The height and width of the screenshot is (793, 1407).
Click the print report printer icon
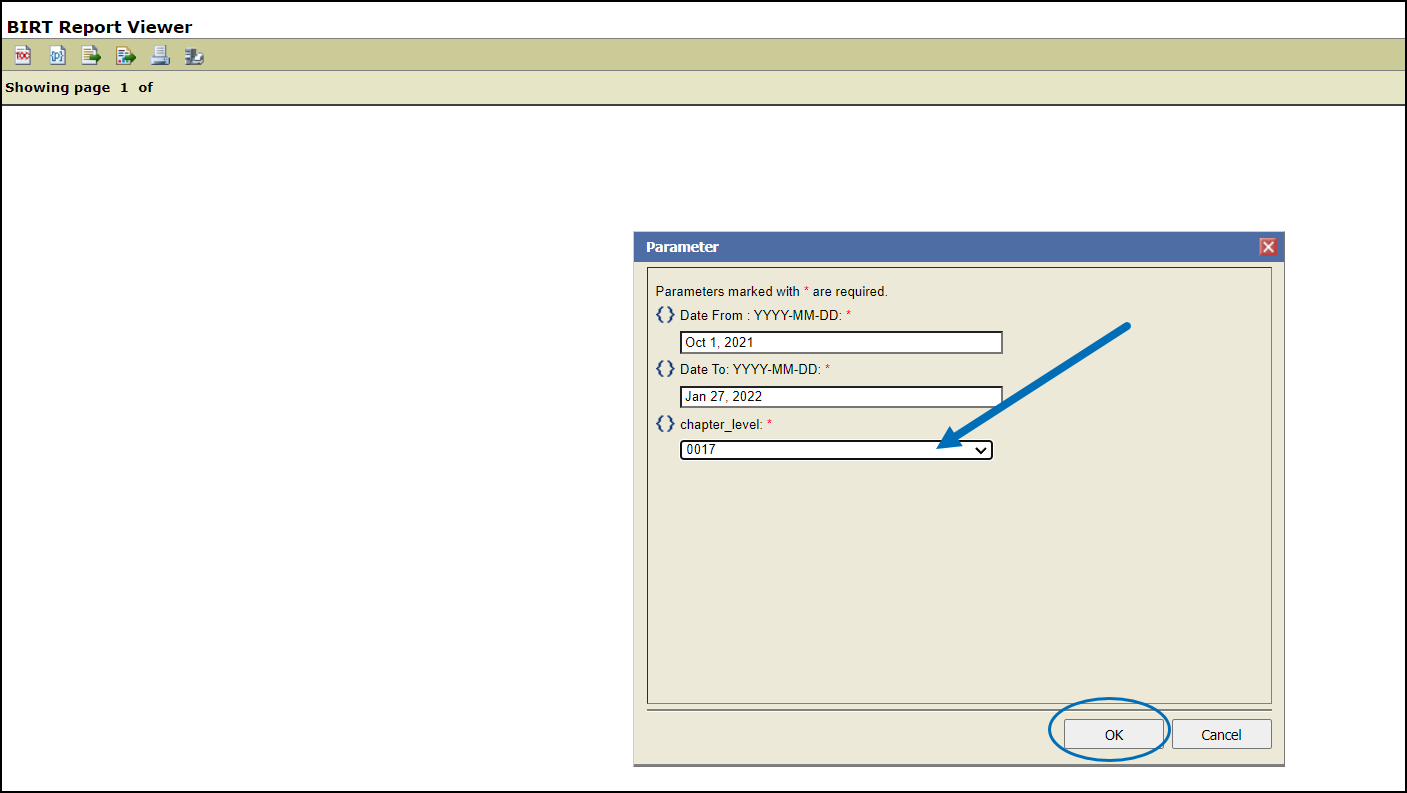click(160, 55)
